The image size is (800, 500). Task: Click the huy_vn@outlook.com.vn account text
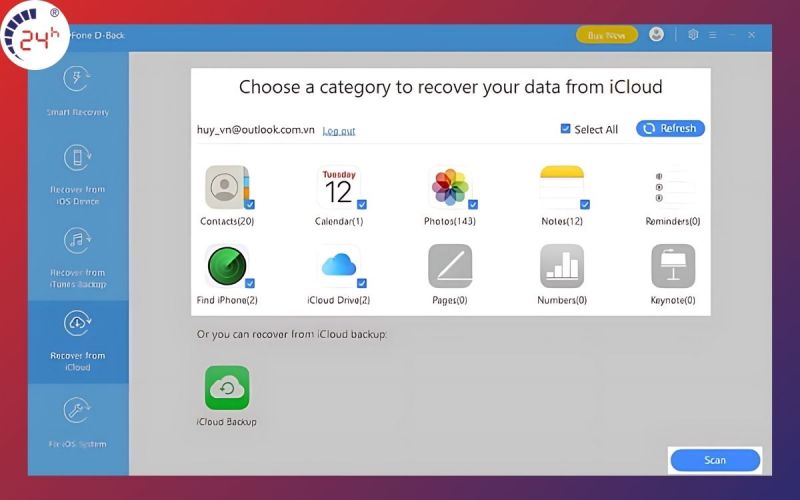[x=256, y=130]
